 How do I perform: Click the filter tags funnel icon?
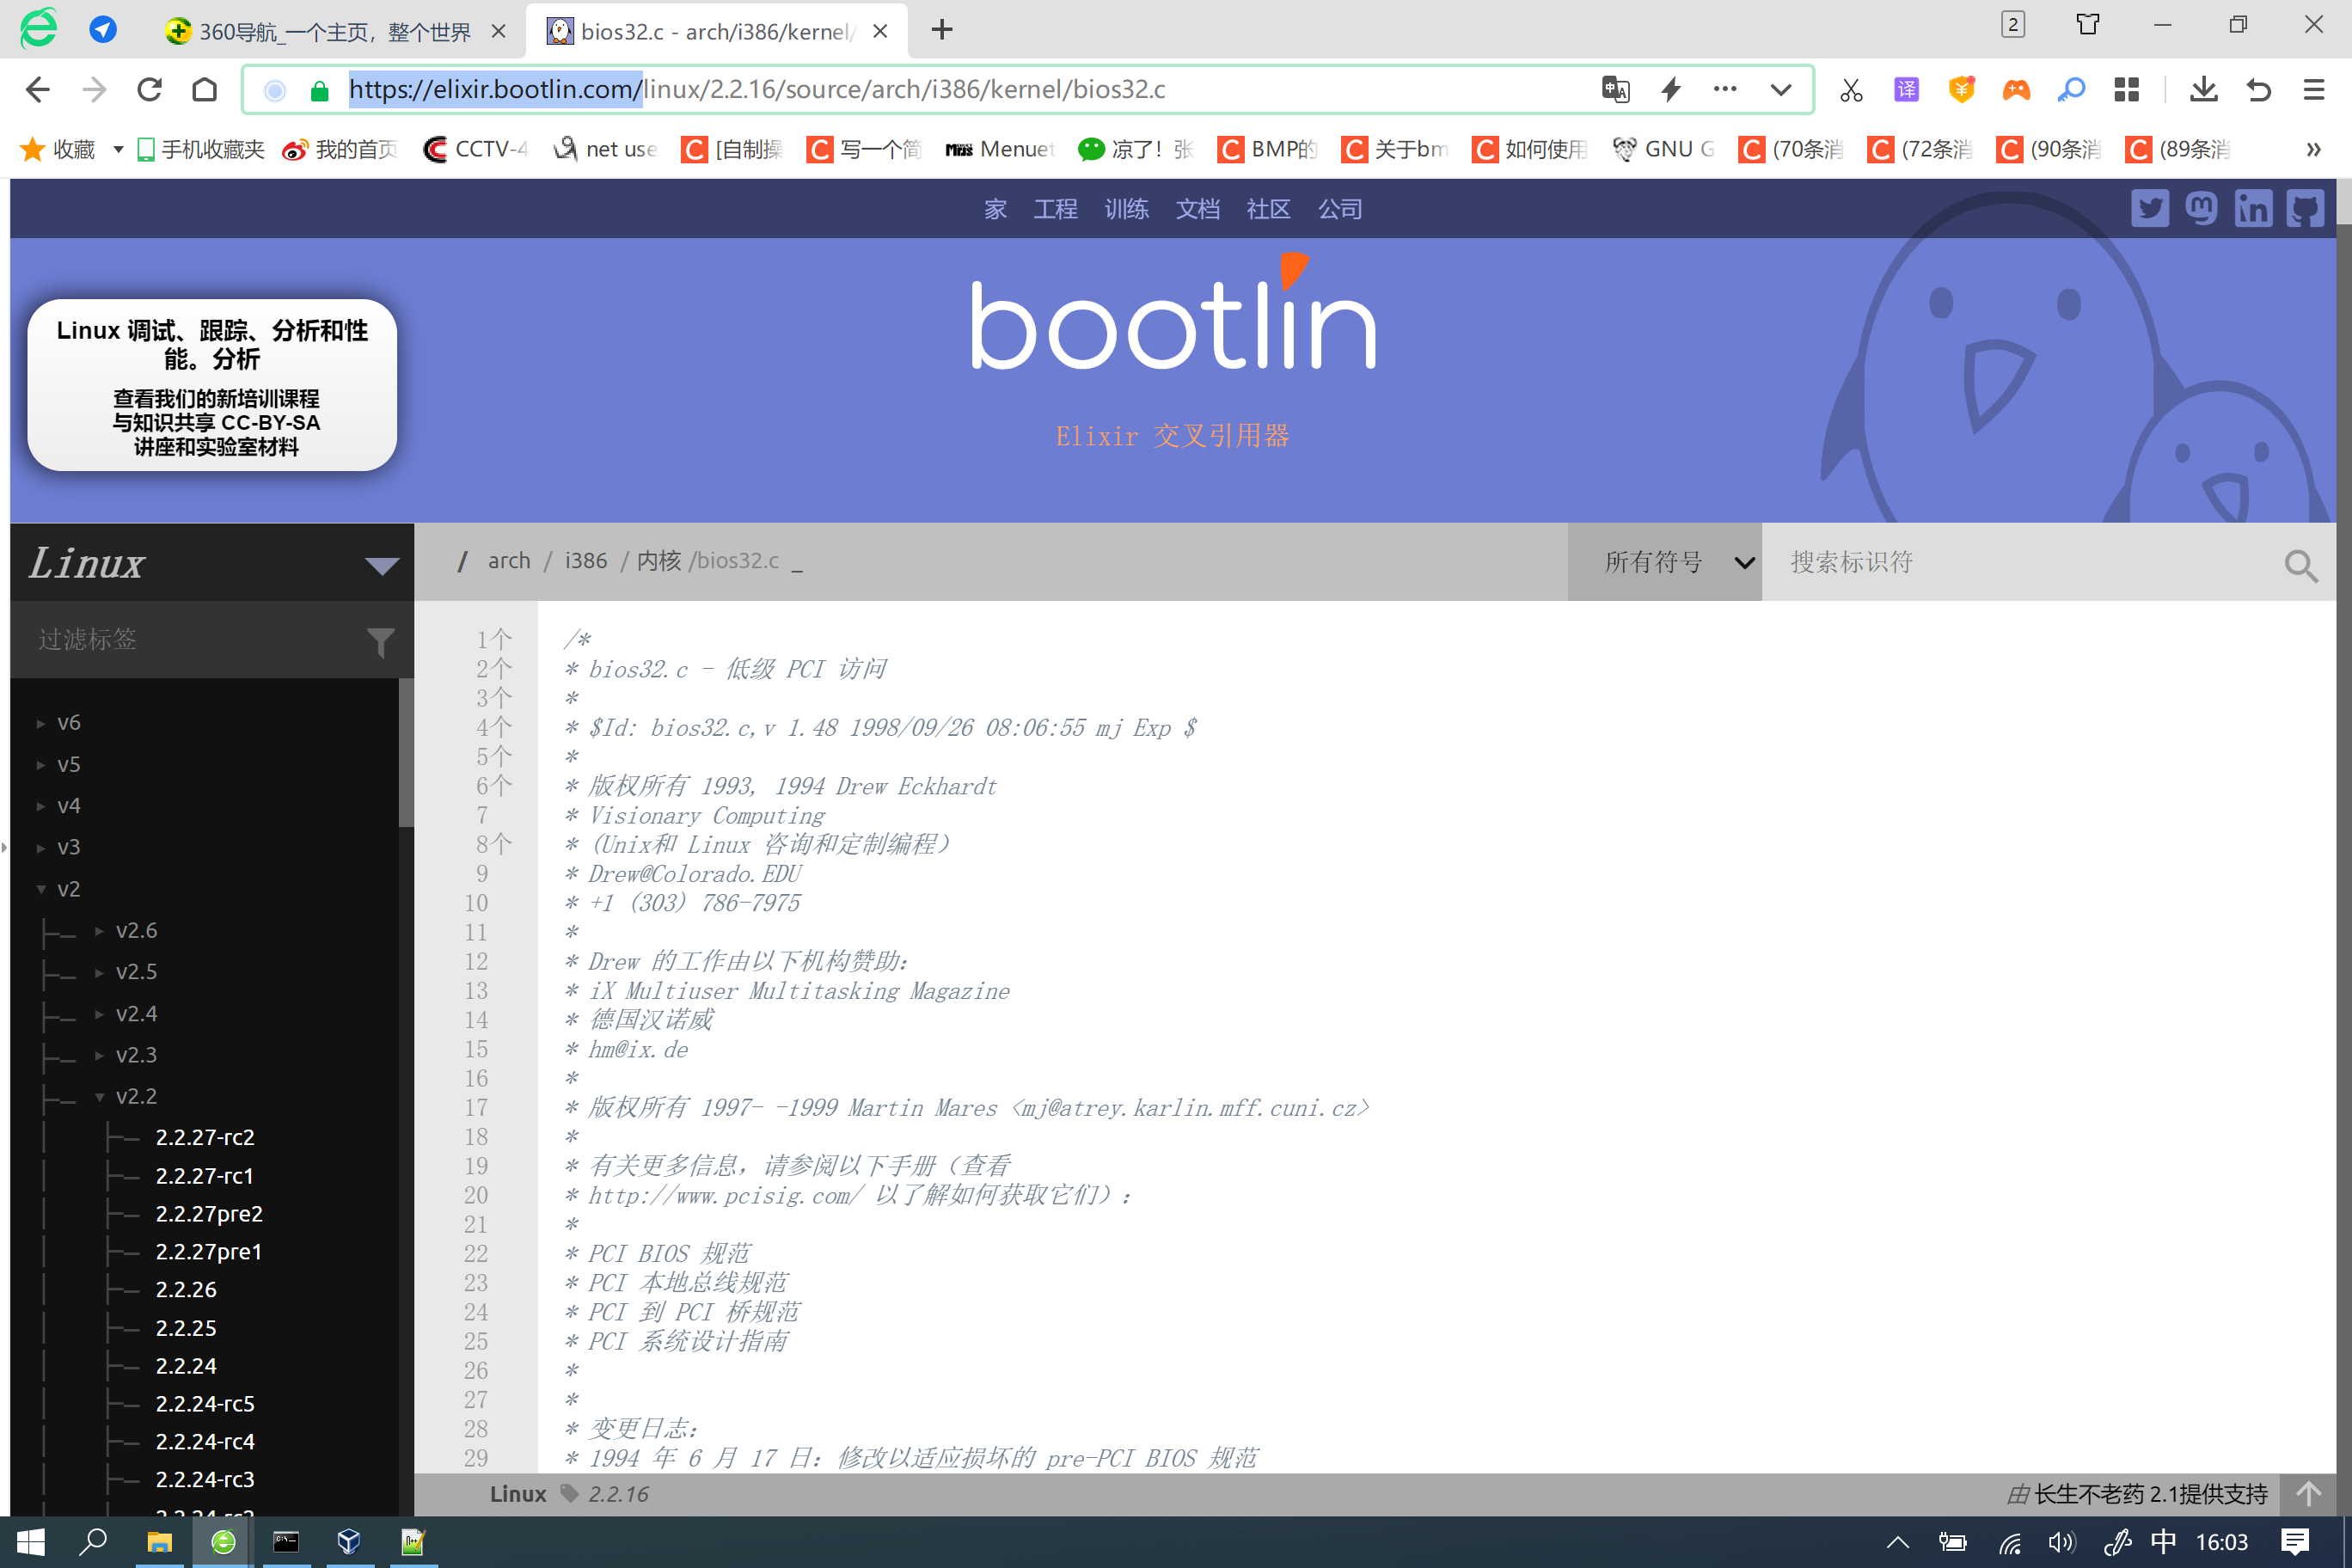click(x=380, y=642)
